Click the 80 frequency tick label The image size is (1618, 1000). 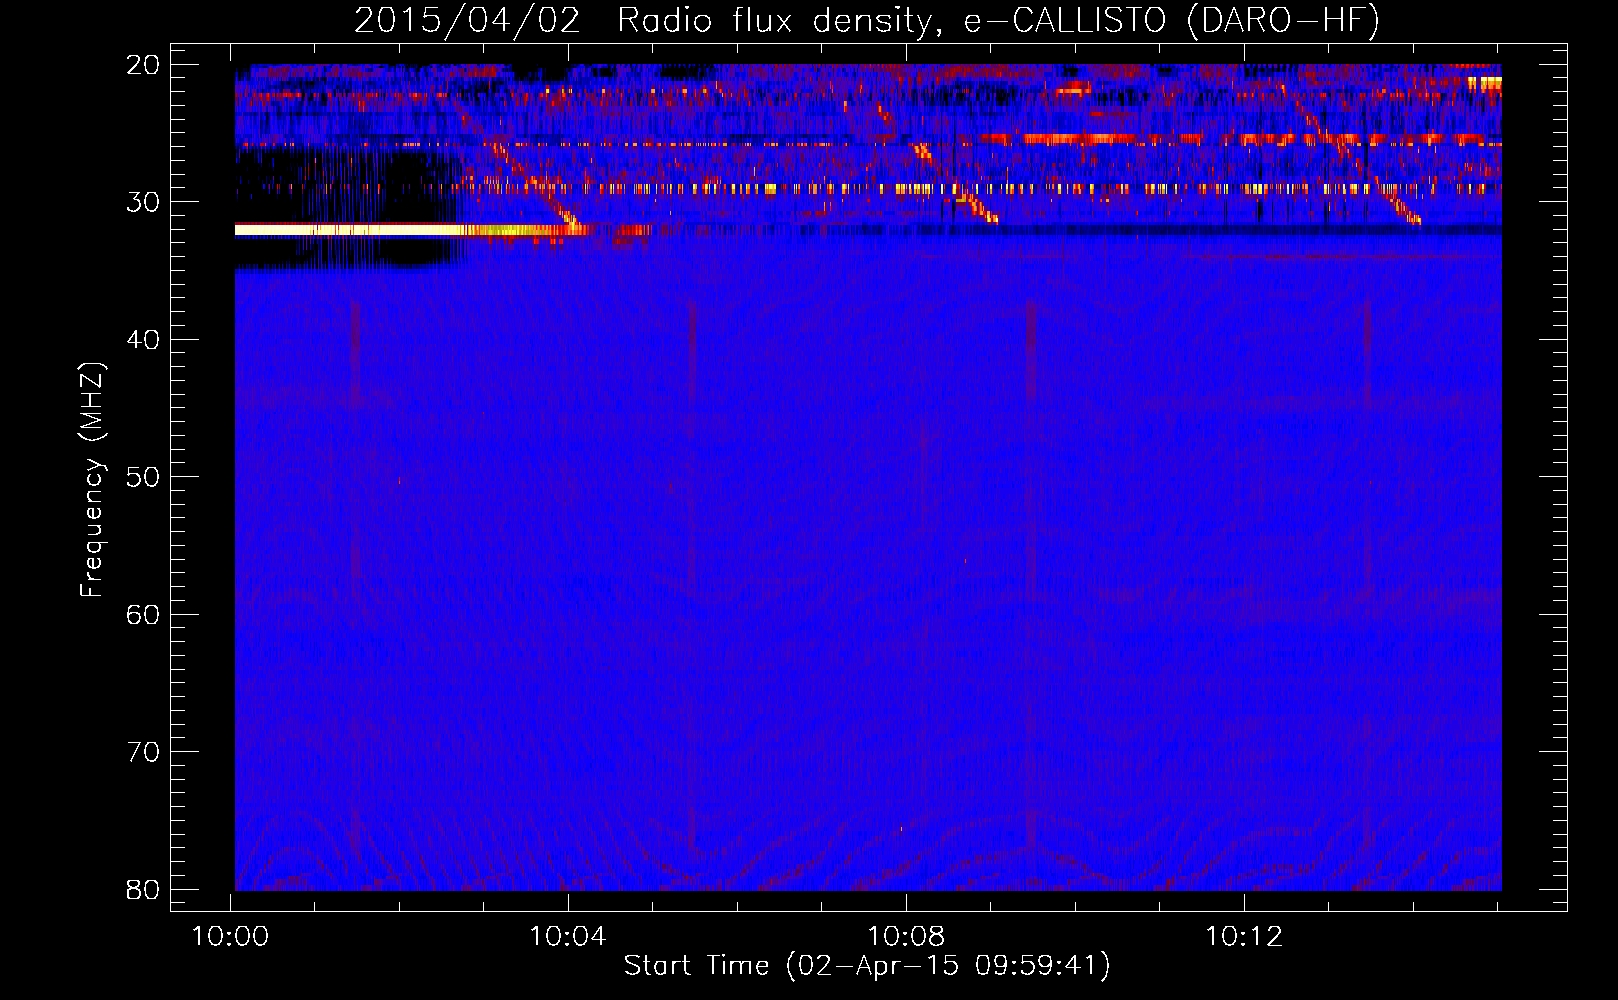coord(143,890)
